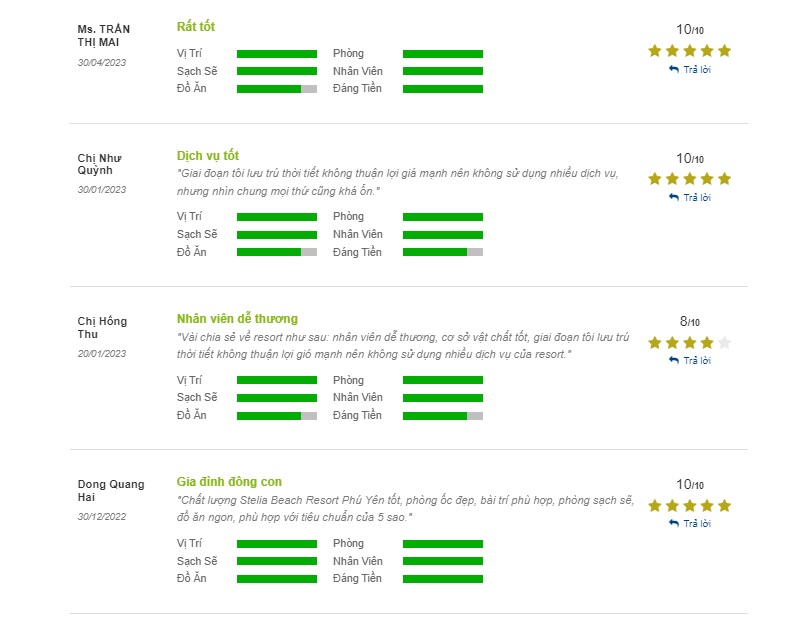The width and height of the screenshot is (800, 626).
Task: Click 'Trả lời' link for Chị Hồng Thu's review
Action: click(x=697, y=360)
